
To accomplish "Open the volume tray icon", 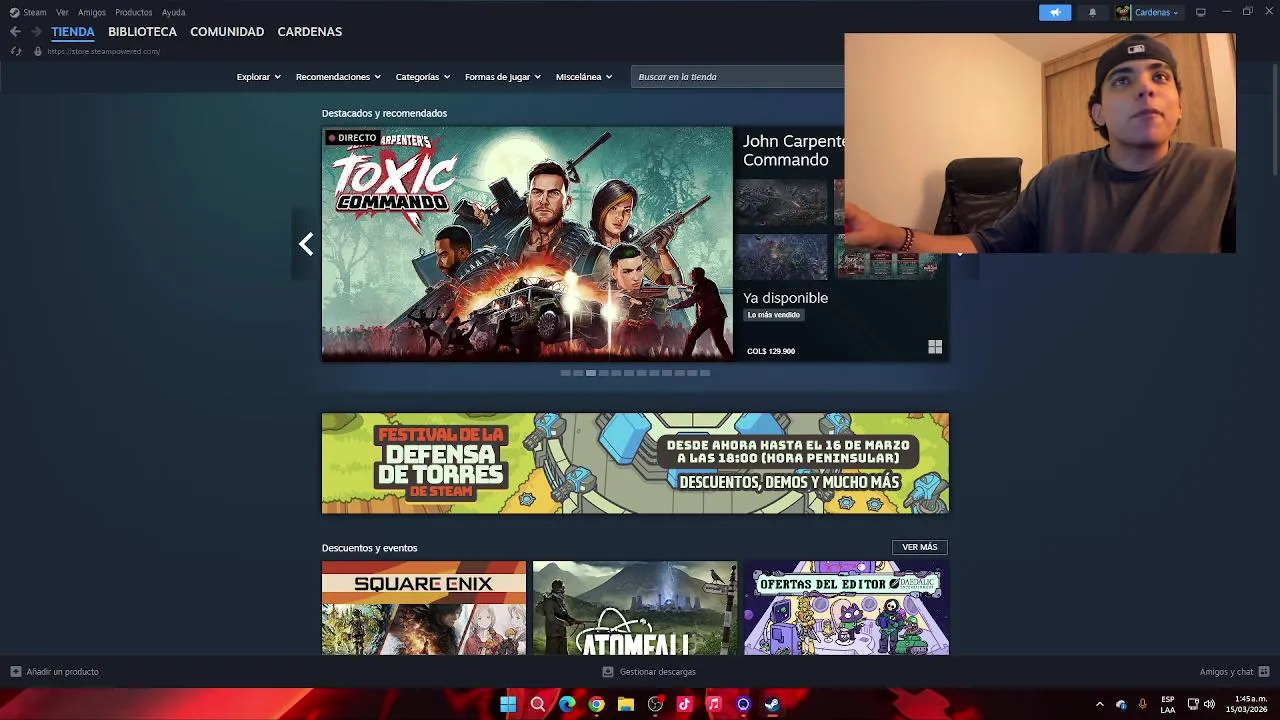I will pyautogui.click(x=1209, y=704).
